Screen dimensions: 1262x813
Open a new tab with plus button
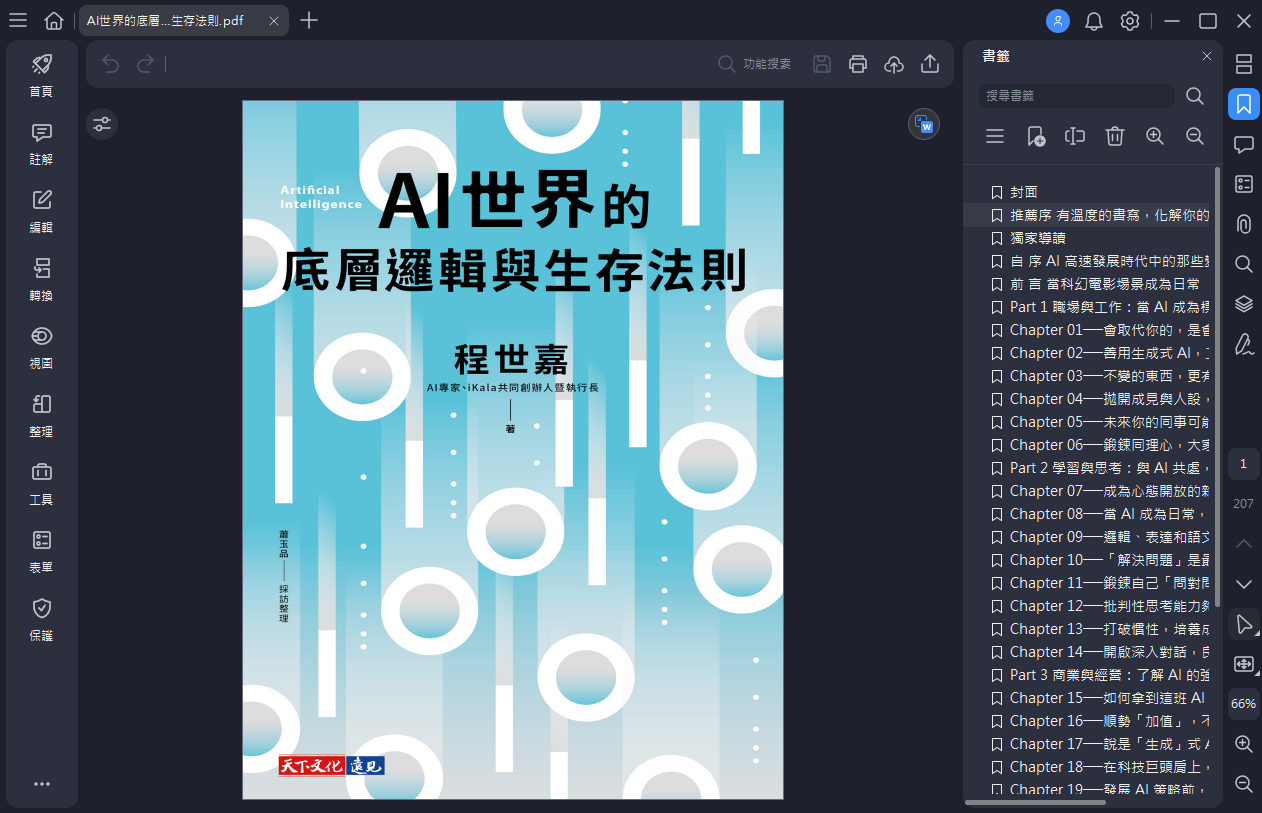click(x=309, y=20)
